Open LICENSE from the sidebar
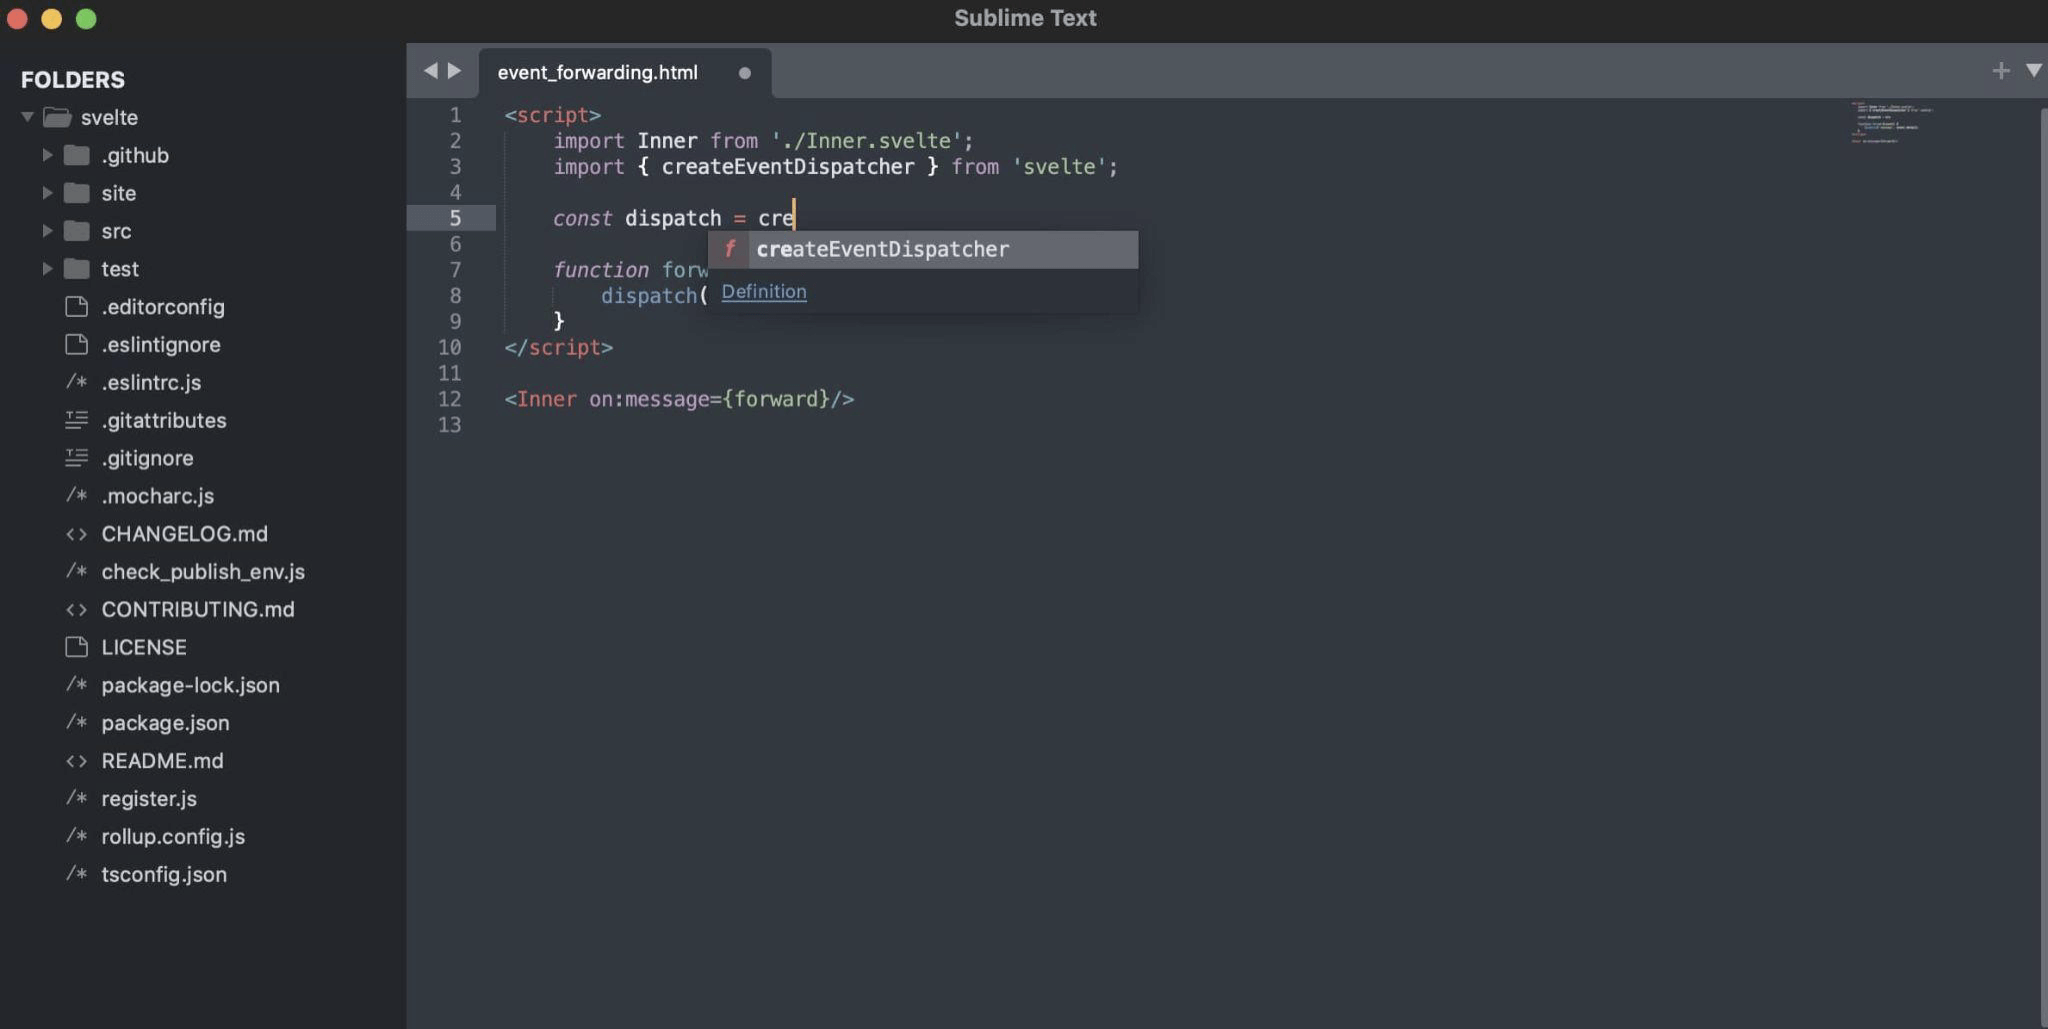The height and width of the screenshot is (1029, 2048). tap(144, 647)
